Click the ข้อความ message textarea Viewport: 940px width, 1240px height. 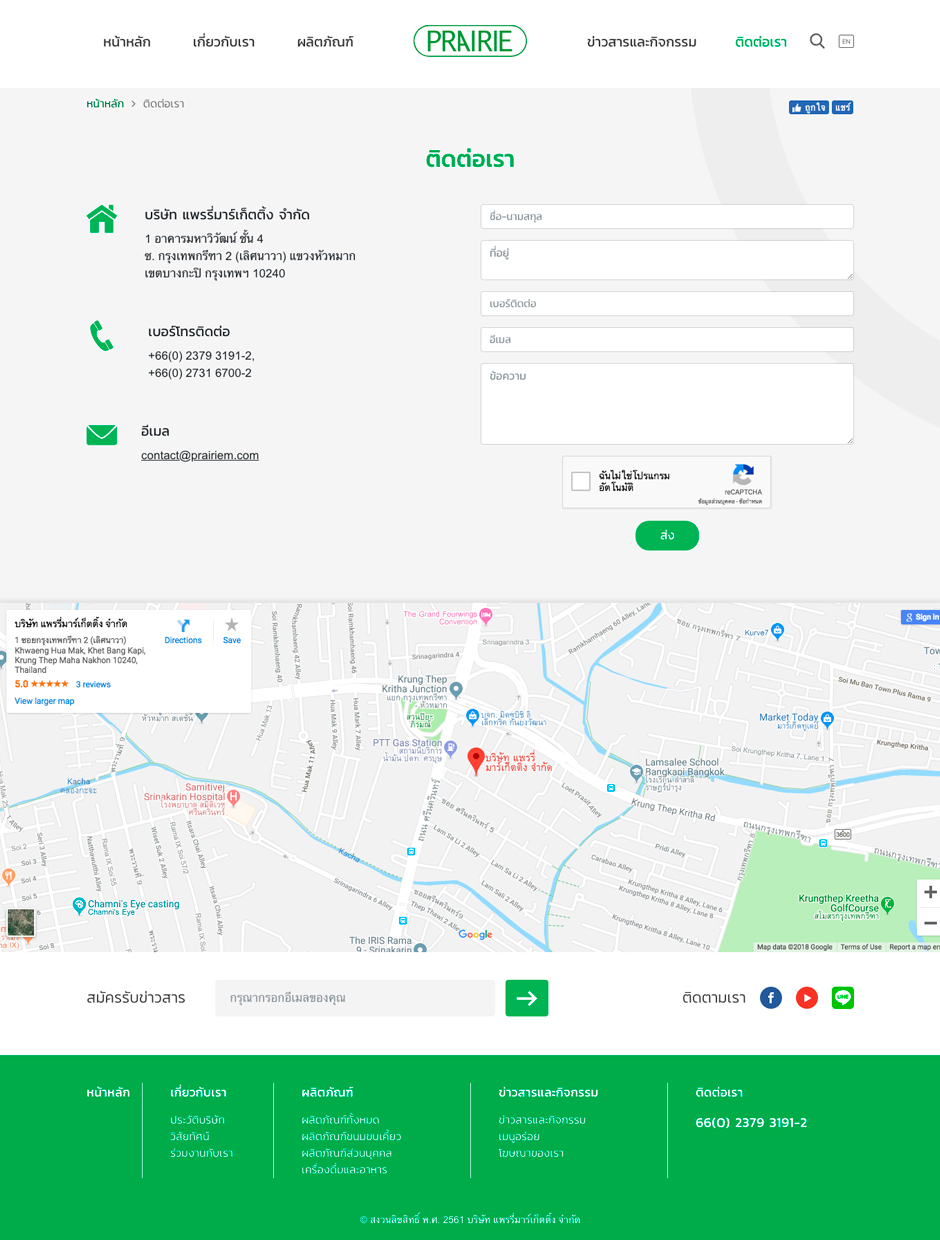coord(667,404)
